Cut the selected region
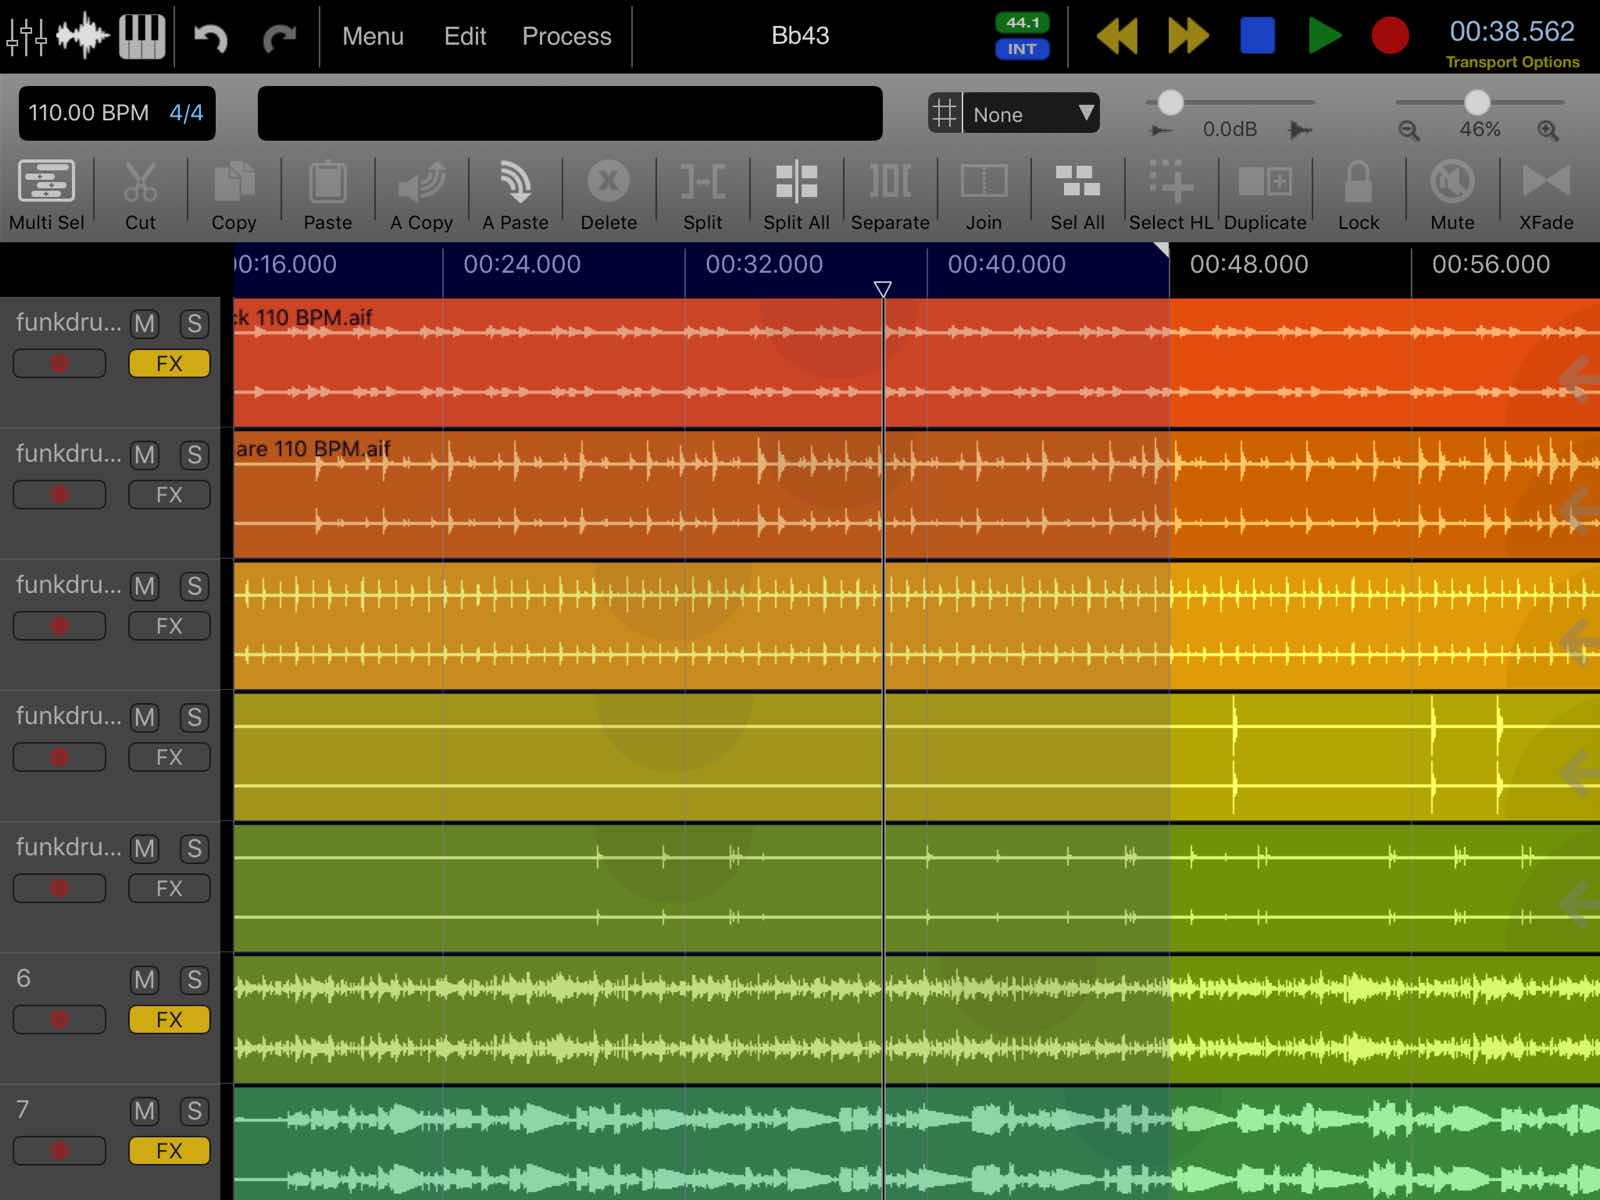 click(140, 195)
